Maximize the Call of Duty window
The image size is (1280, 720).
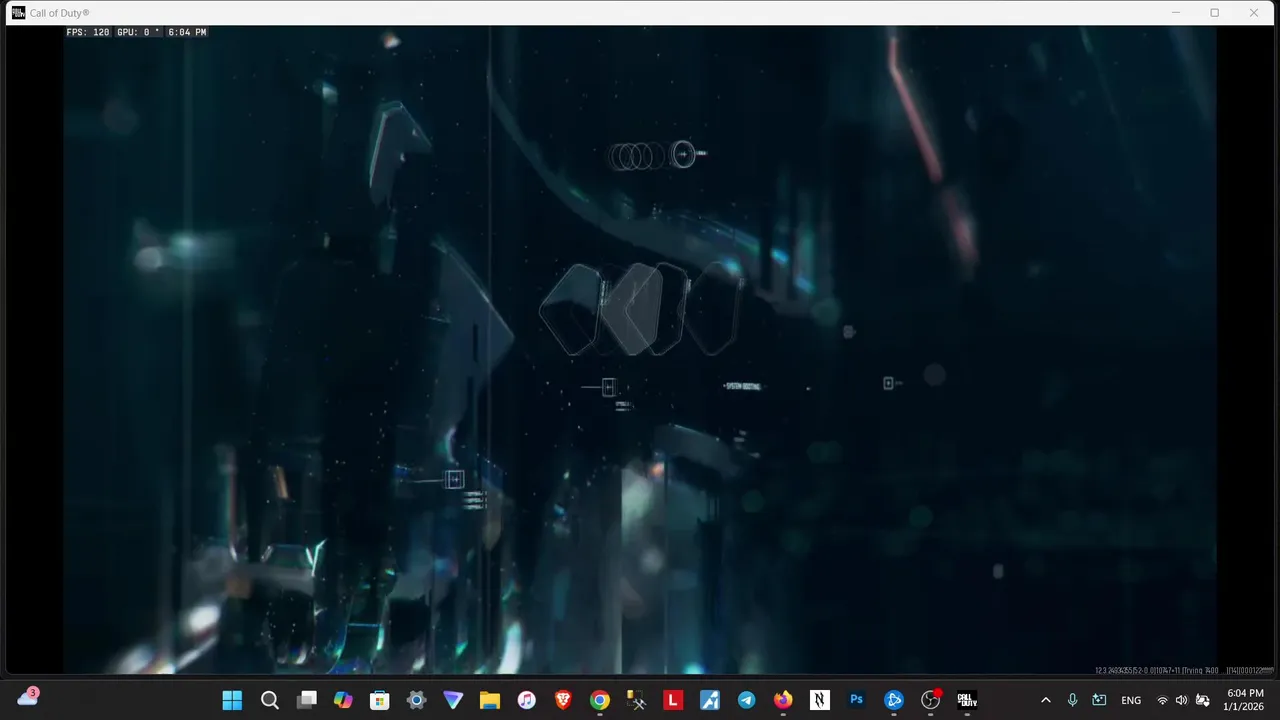[x=1214, y=13]
